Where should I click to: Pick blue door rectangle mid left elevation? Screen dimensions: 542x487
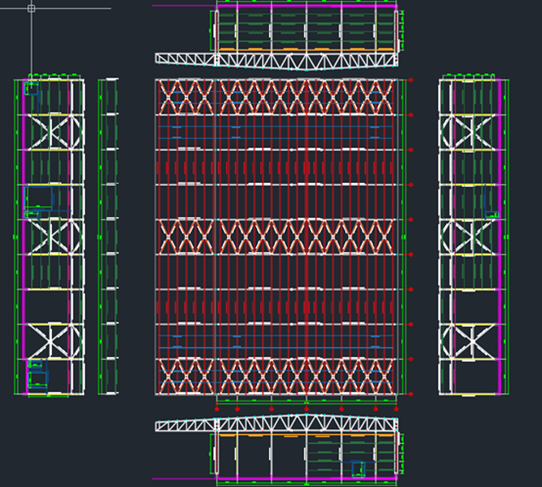tap(39, 198)
